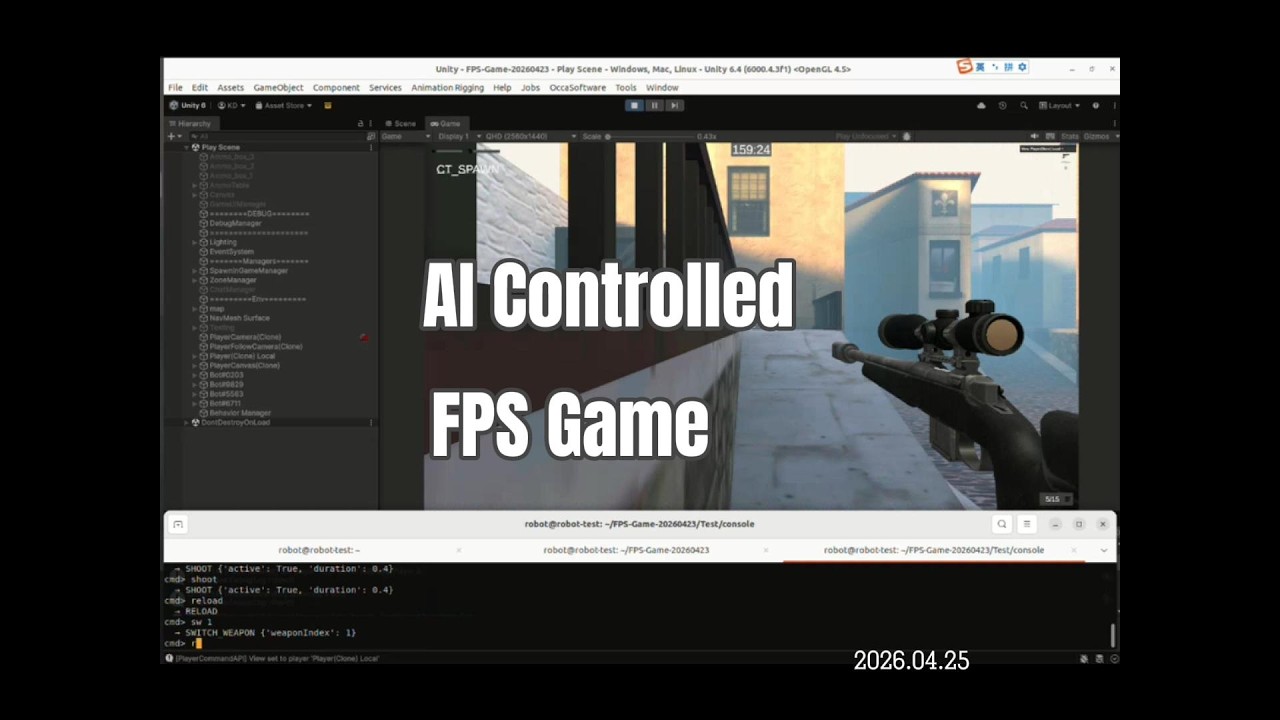This screenshot has height=720, width=1280.
Task: Open the yellow package icon in toolbar
Action: (x=328, y=105)
